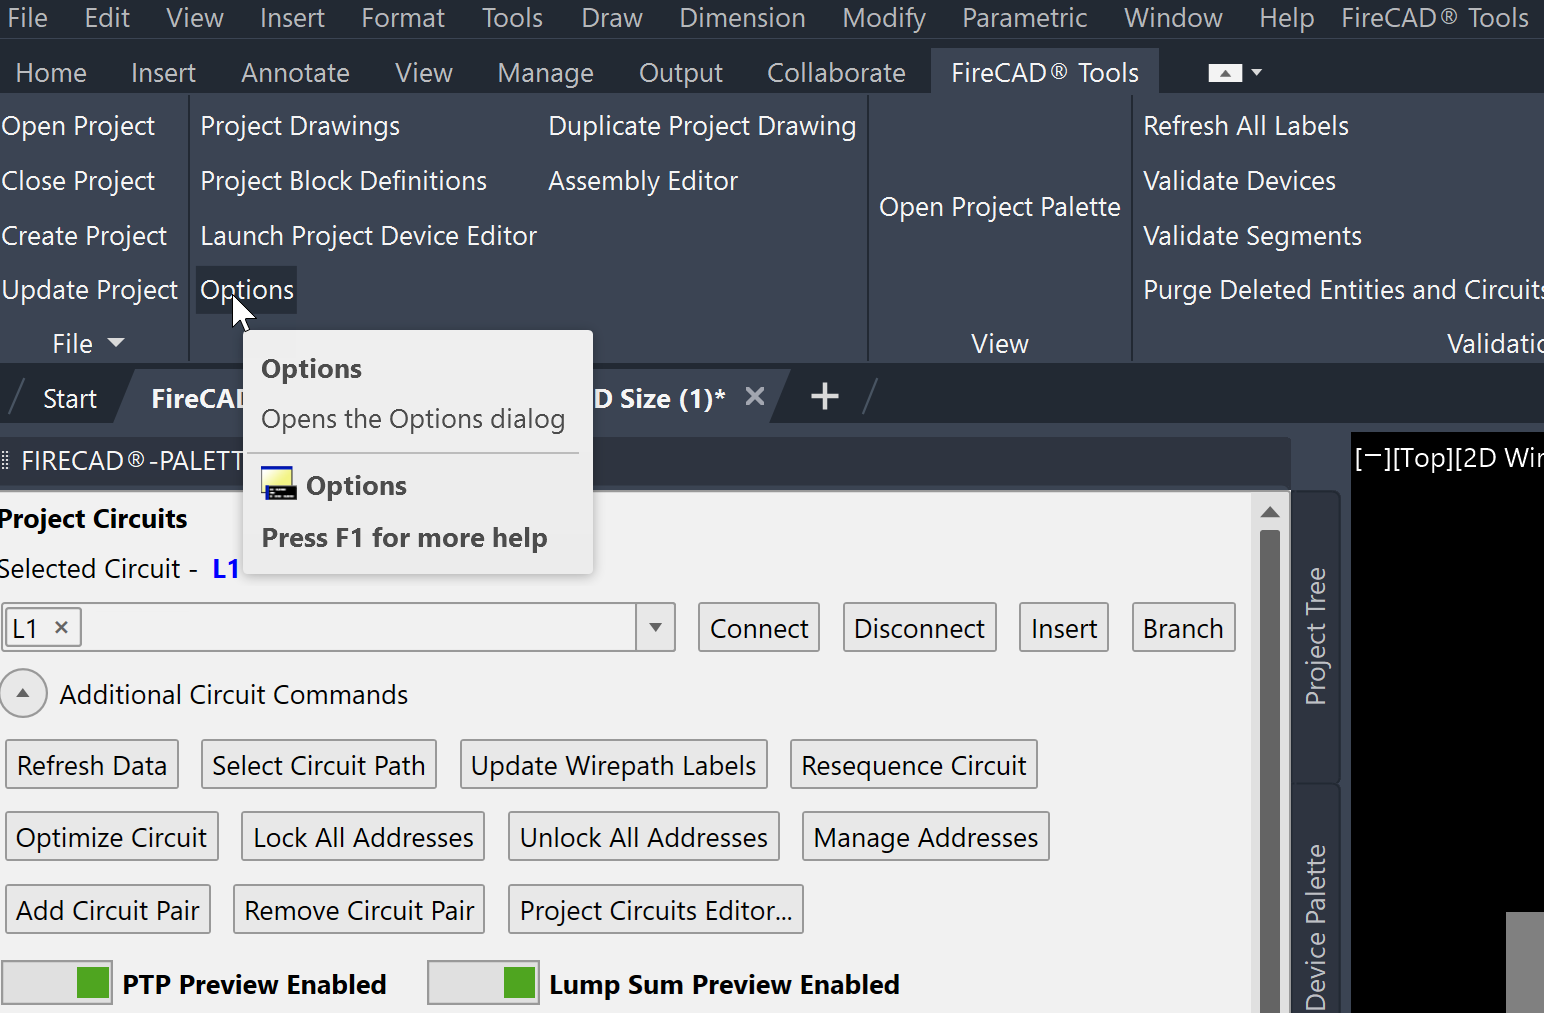Open Project Drawings command
This screenshot has height=1013, width=1544.
[300, 126]
